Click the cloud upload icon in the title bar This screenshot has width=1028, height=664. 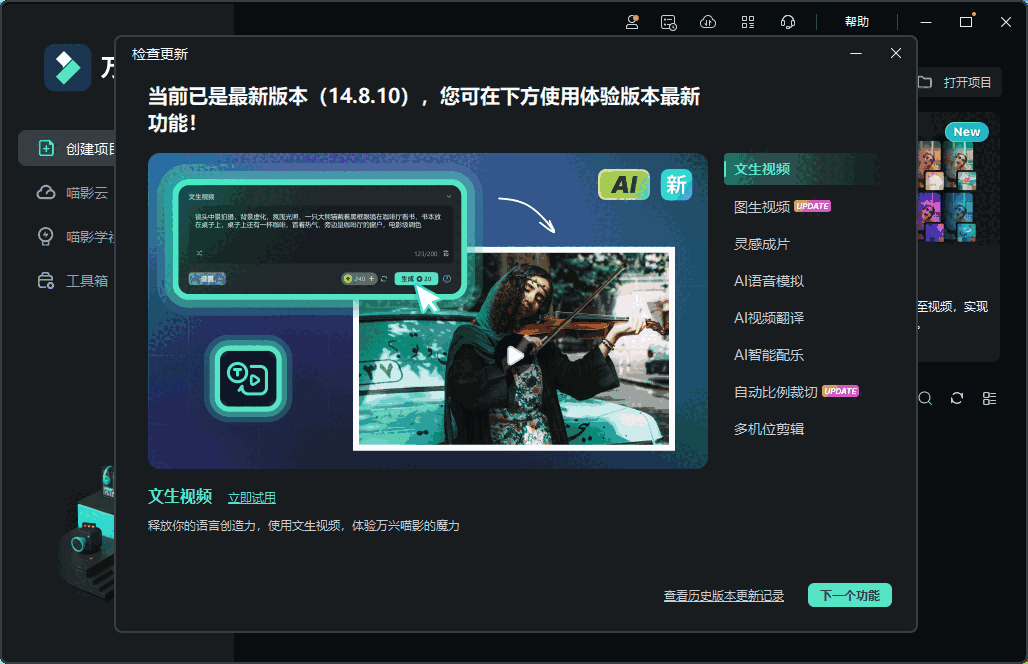tap(708, 21)
